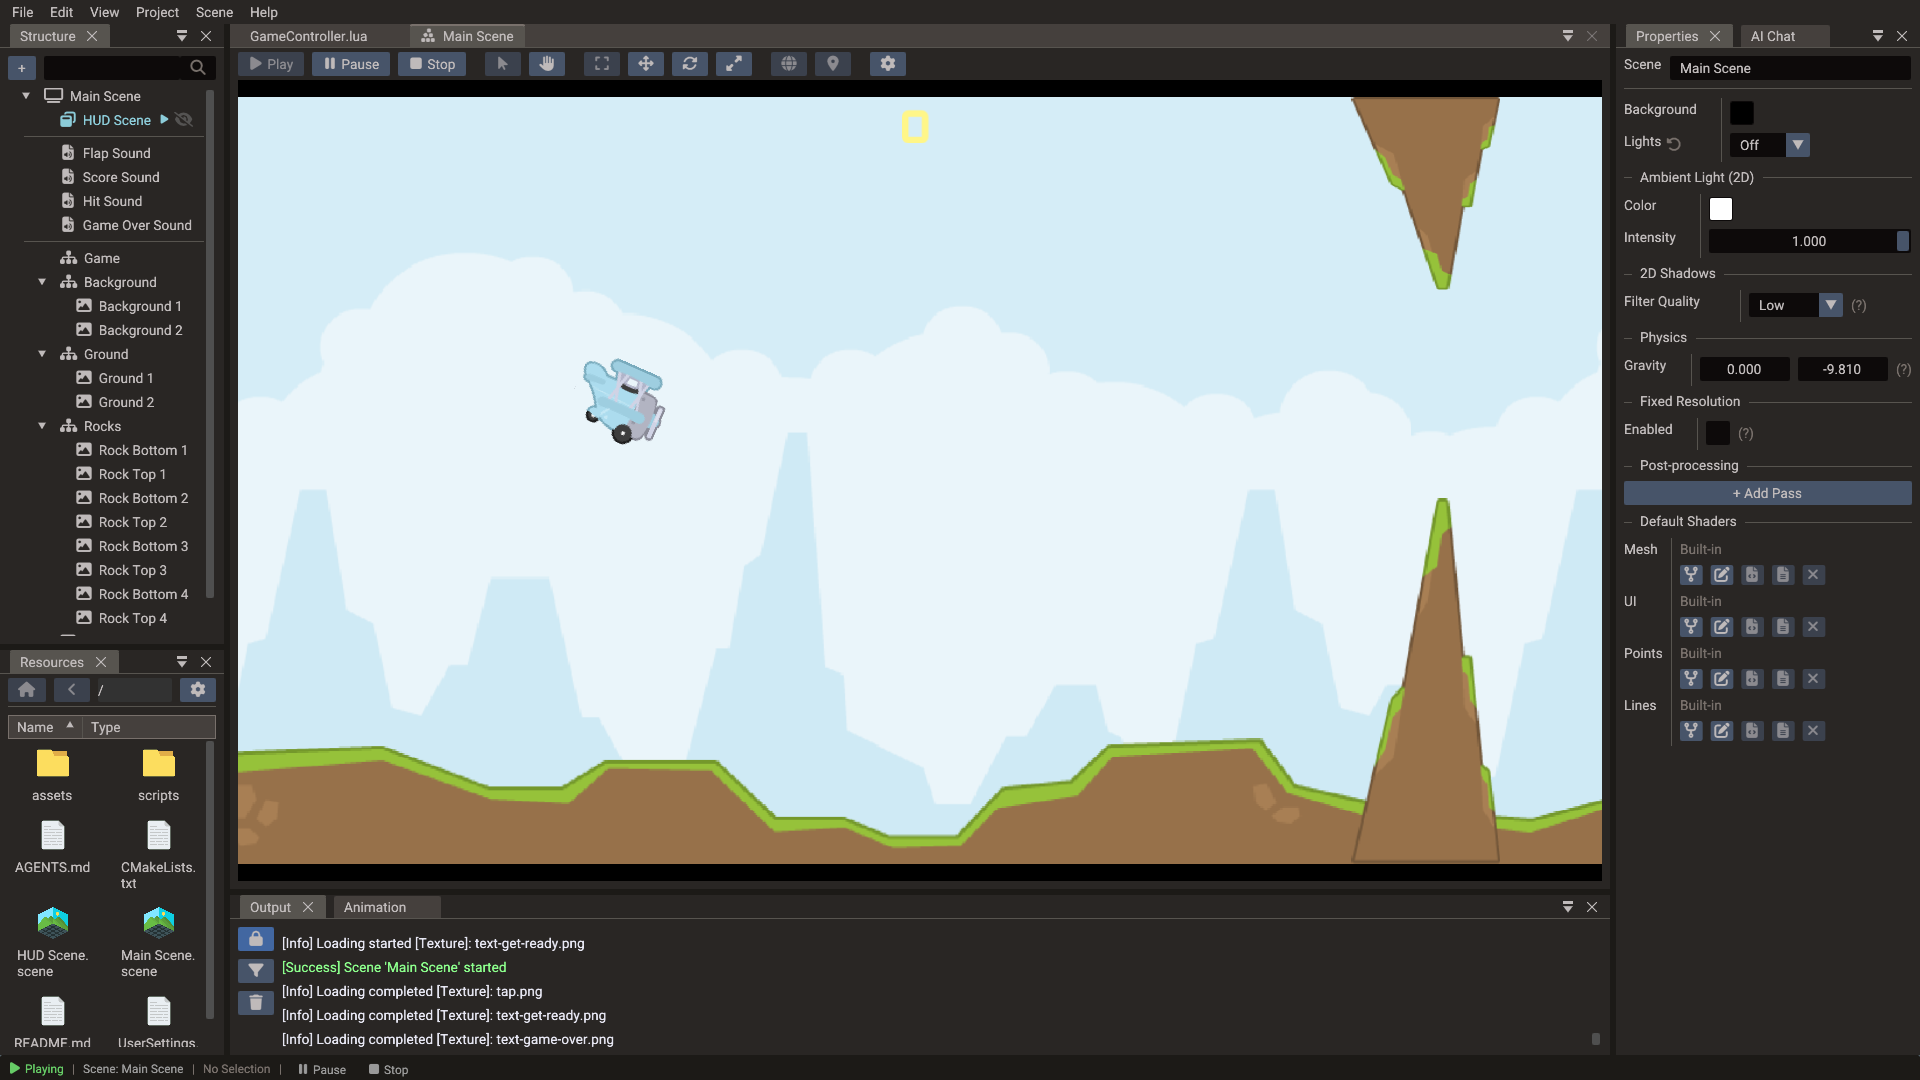Screen dimensions: 1920x1080
Task: Remove the Lines shader with X icon
Action: [x=1814, y=731]
